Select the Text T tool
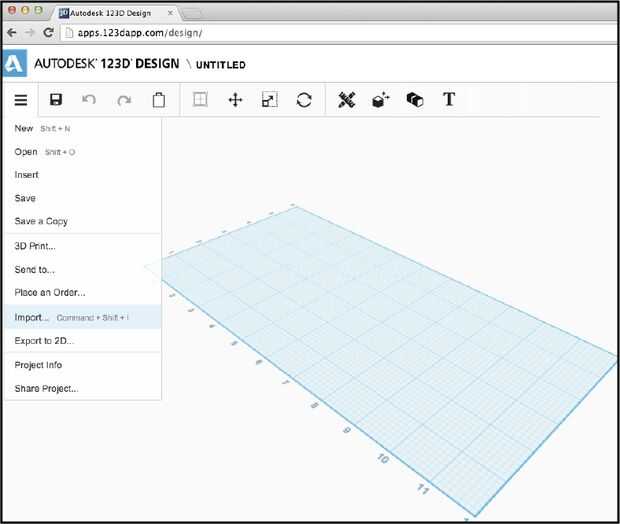This screenshot has width=620, height=524. [449, 99]
